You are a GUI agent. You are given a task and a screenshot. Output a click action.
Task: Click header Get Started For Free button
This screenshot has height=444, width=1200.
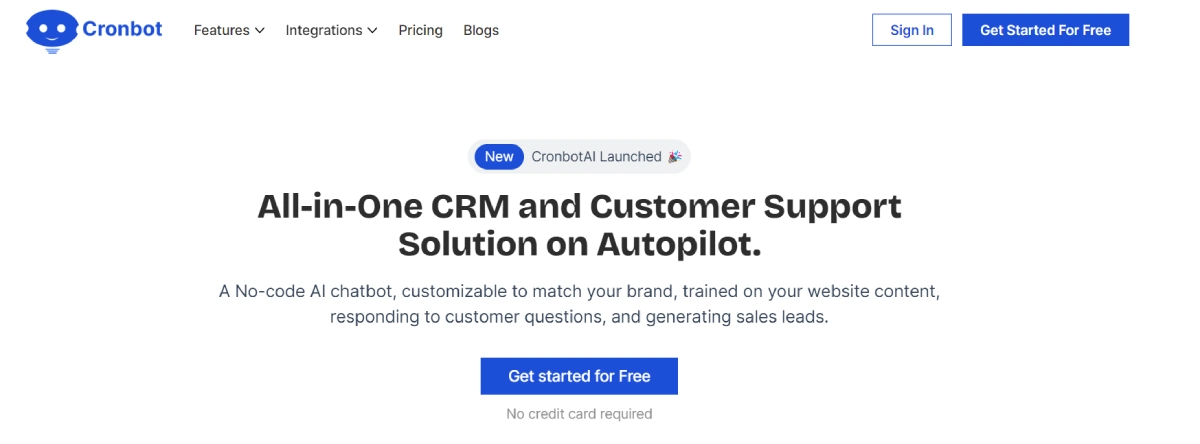click(1045, 30)
